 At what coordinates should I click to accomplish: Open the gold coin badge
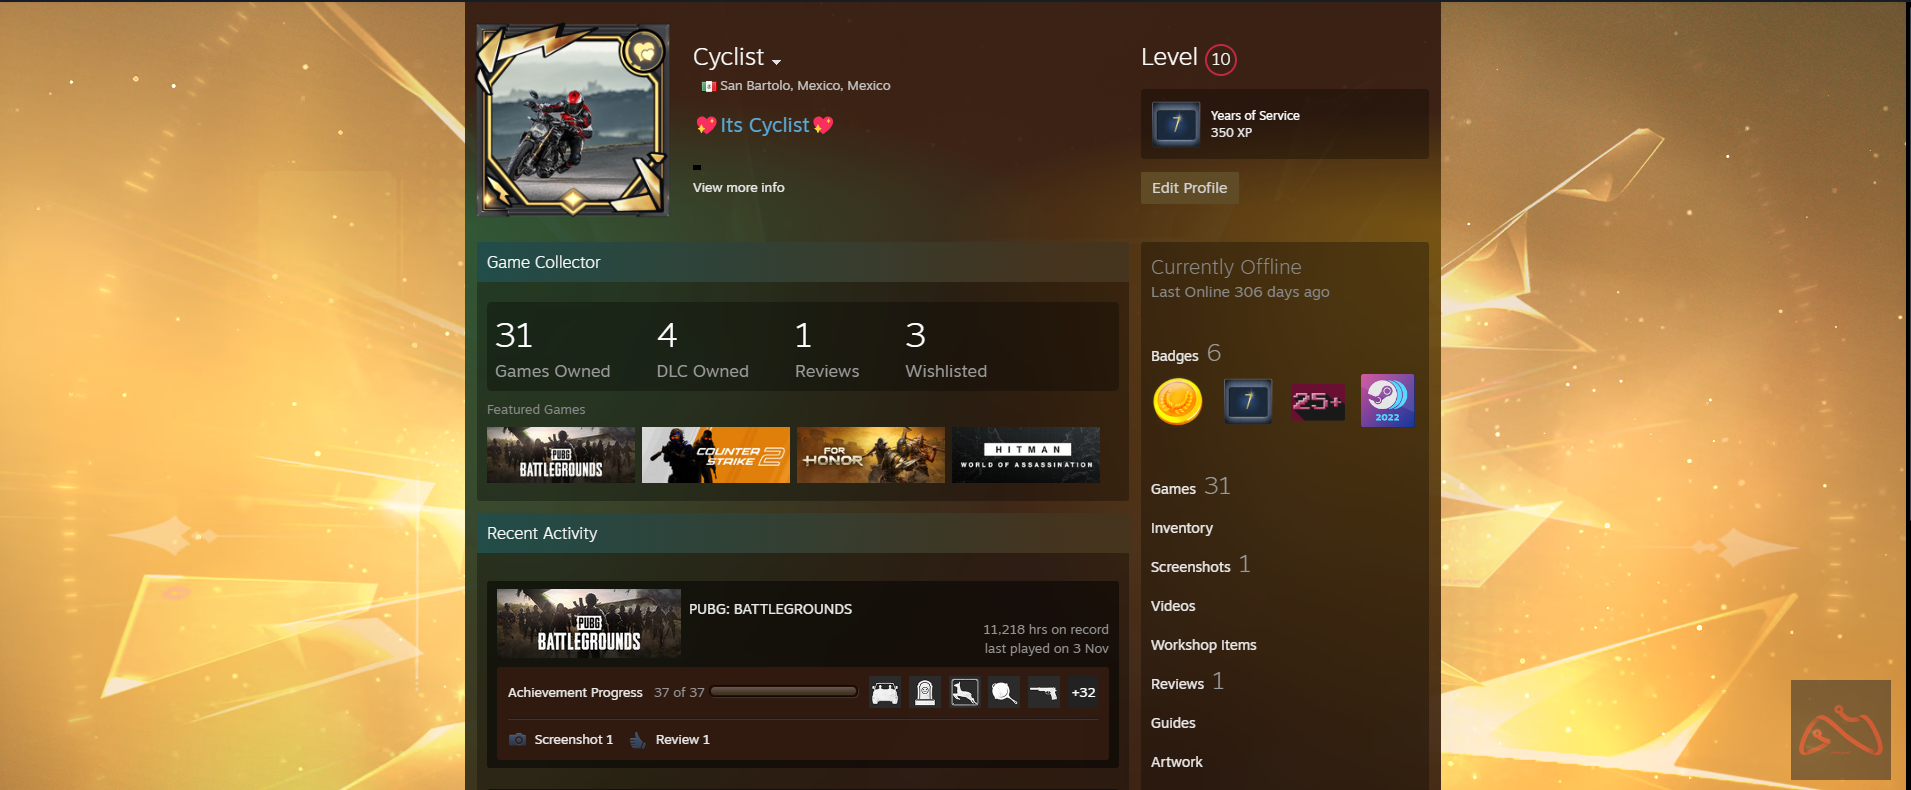tap(1177, 401)
